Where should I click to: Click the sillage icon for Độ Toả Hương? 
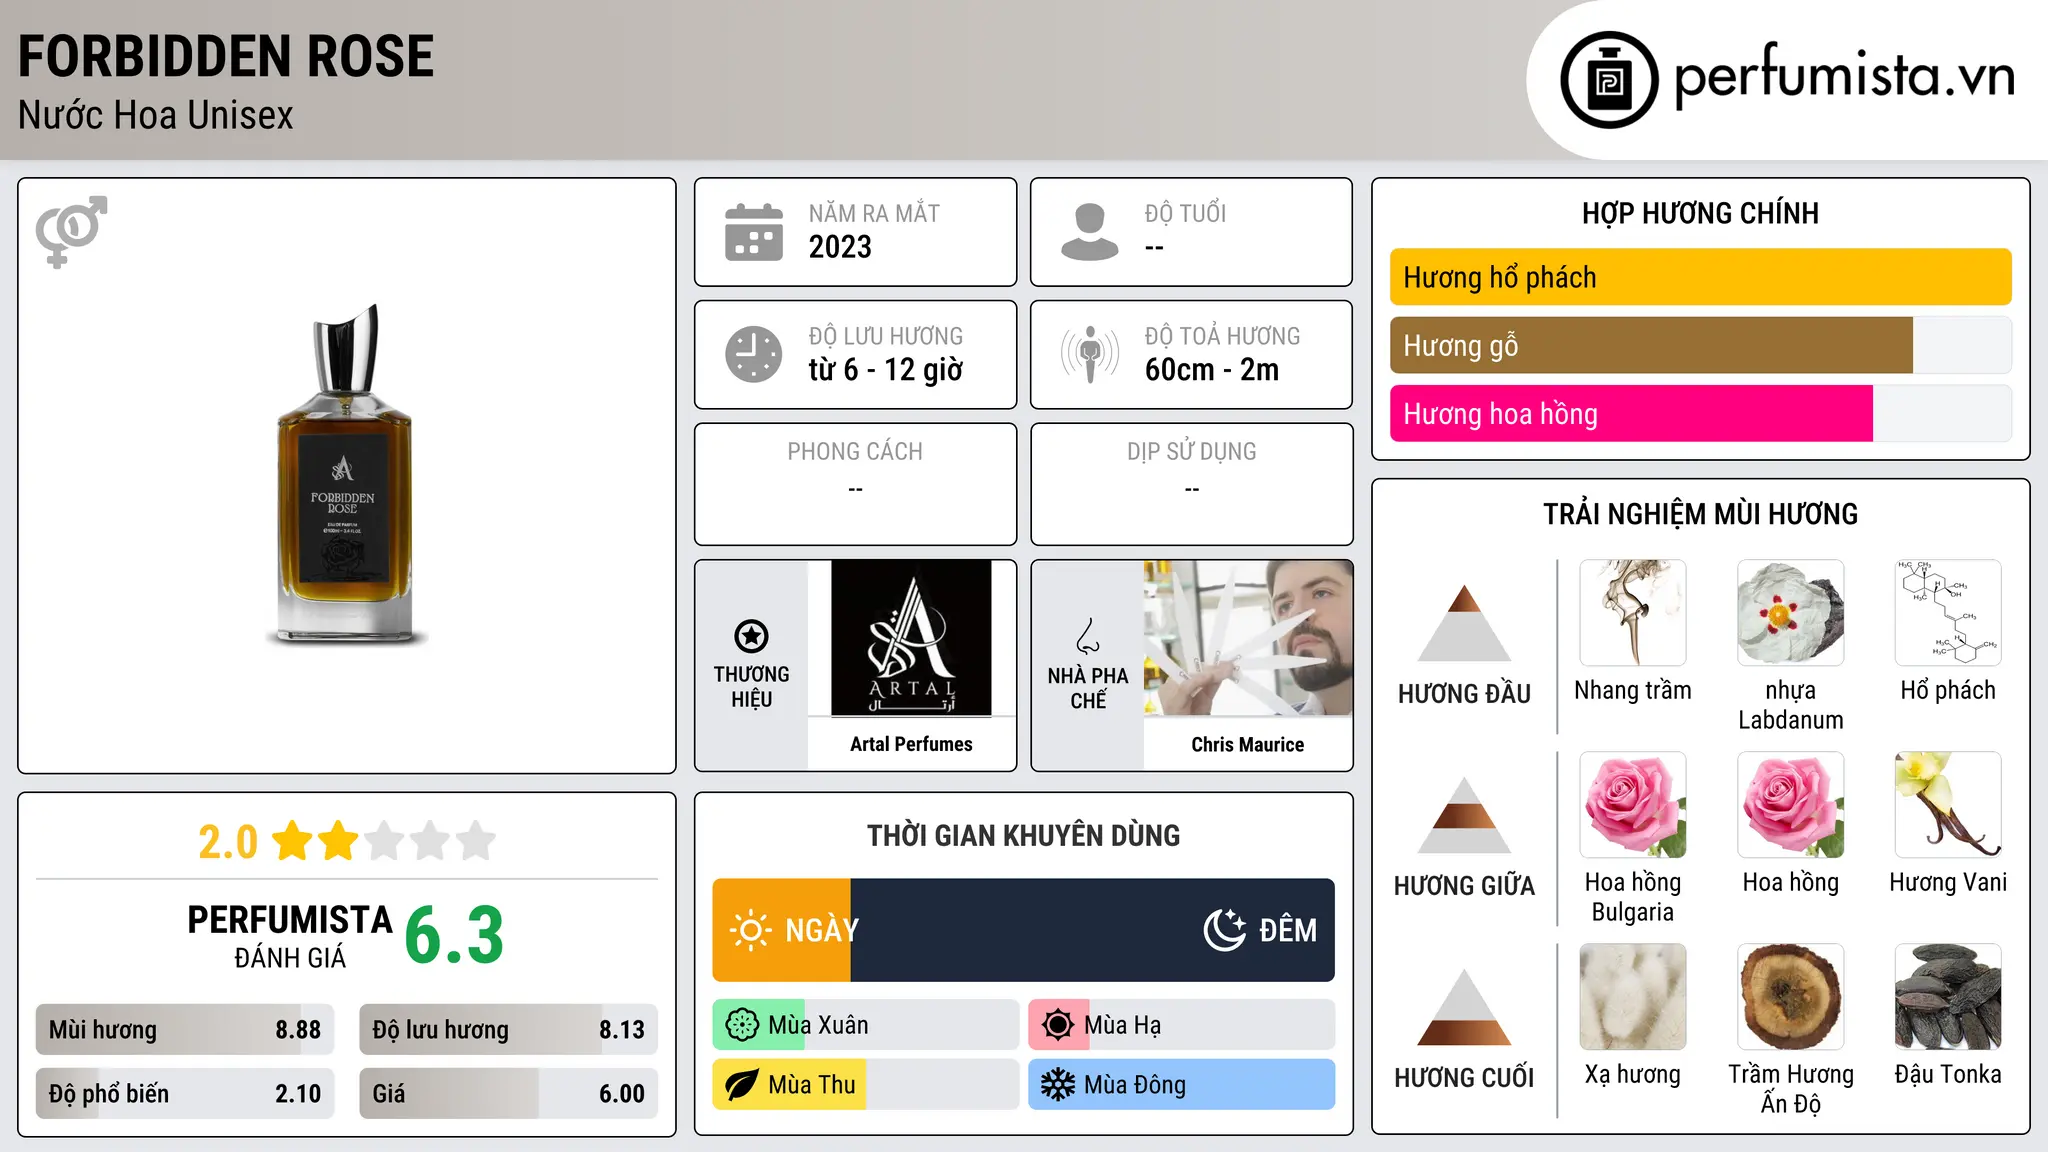click(1090, 354)
